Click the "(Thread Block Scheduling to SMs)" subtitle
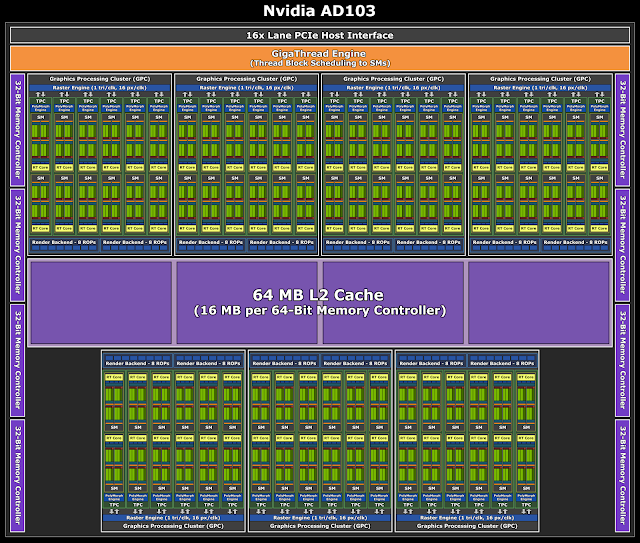 coord(320,63)
